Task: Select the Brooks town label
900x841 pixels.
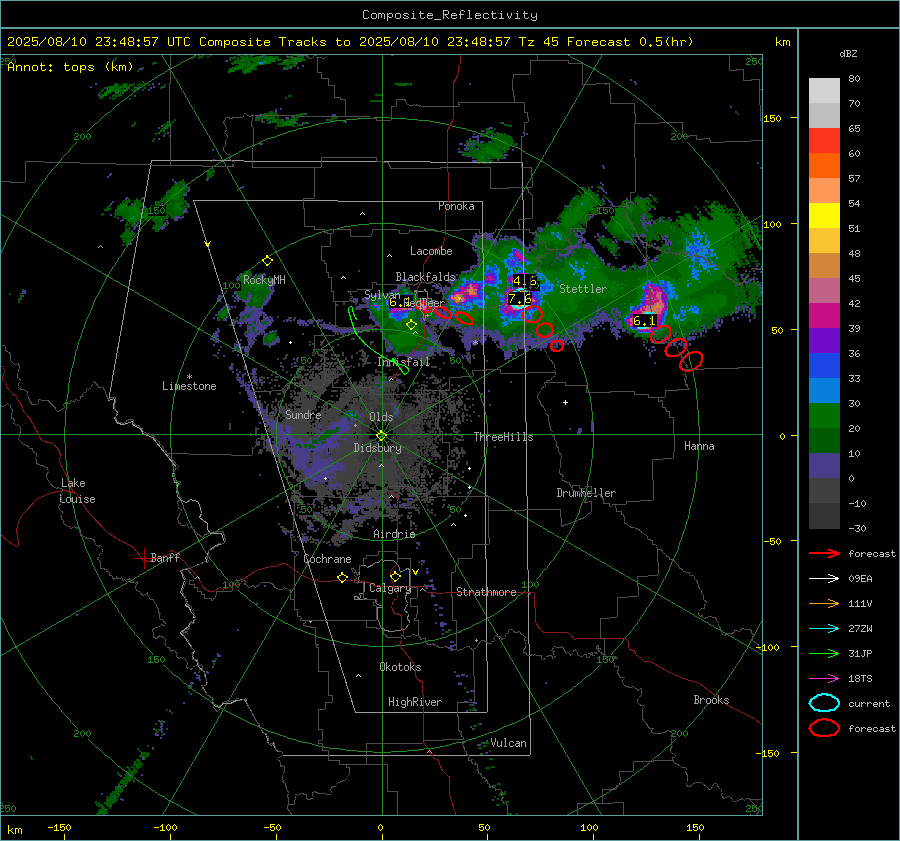Action: (x=711, y=700)
